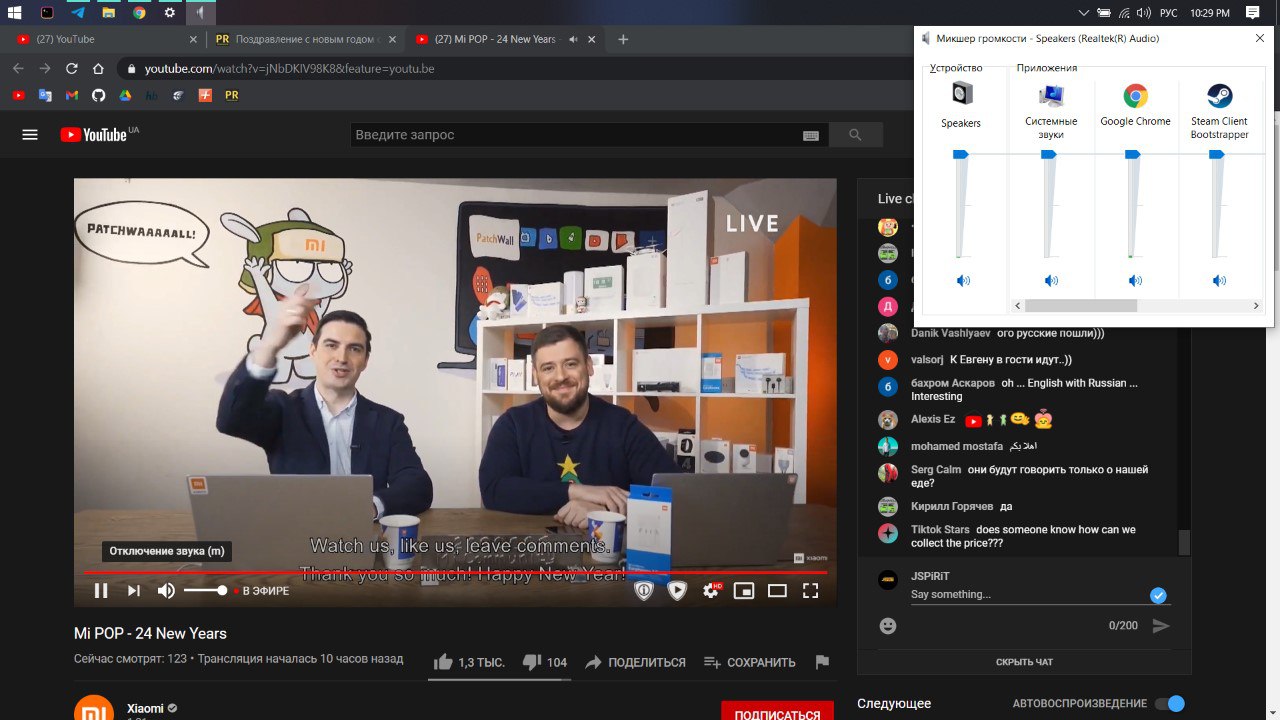
Task: Show hidden tray icons chevron
Action: (x=1084, y=13)
